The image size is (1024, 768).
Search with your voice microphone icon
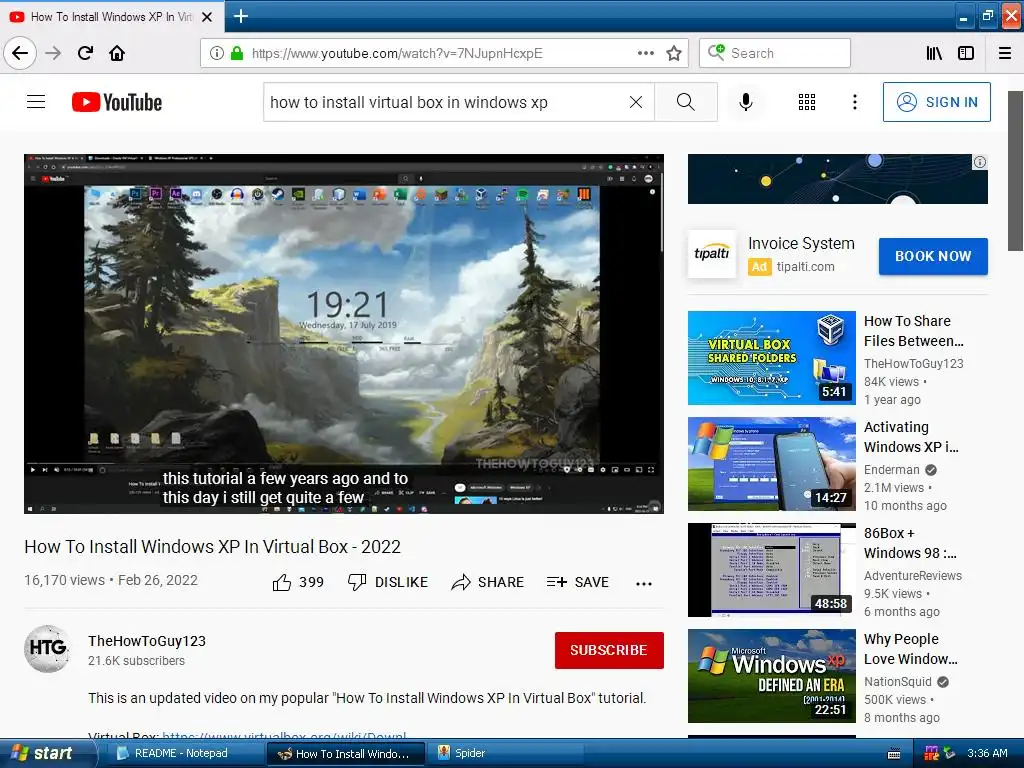[x=746, y=102]
